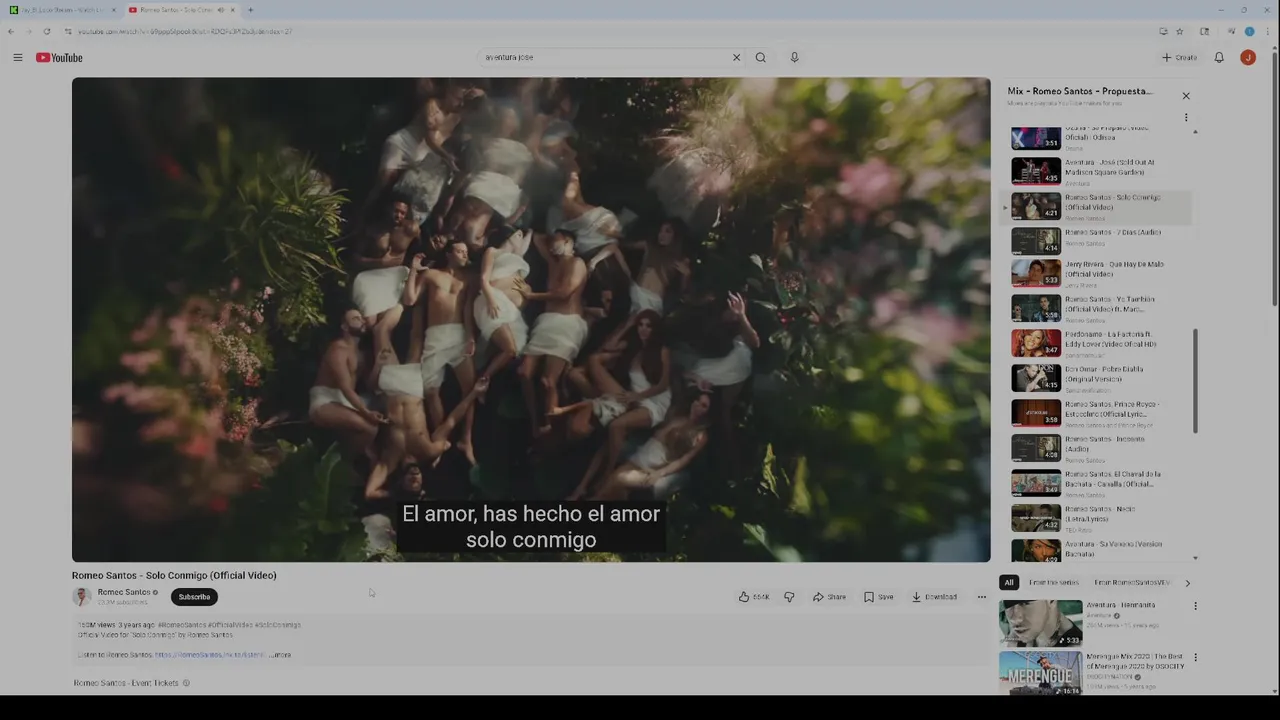Focus the search field containing 'aventura jose'
The height and width of the screenshot is (720, 1280).
[x=605, y=58]
